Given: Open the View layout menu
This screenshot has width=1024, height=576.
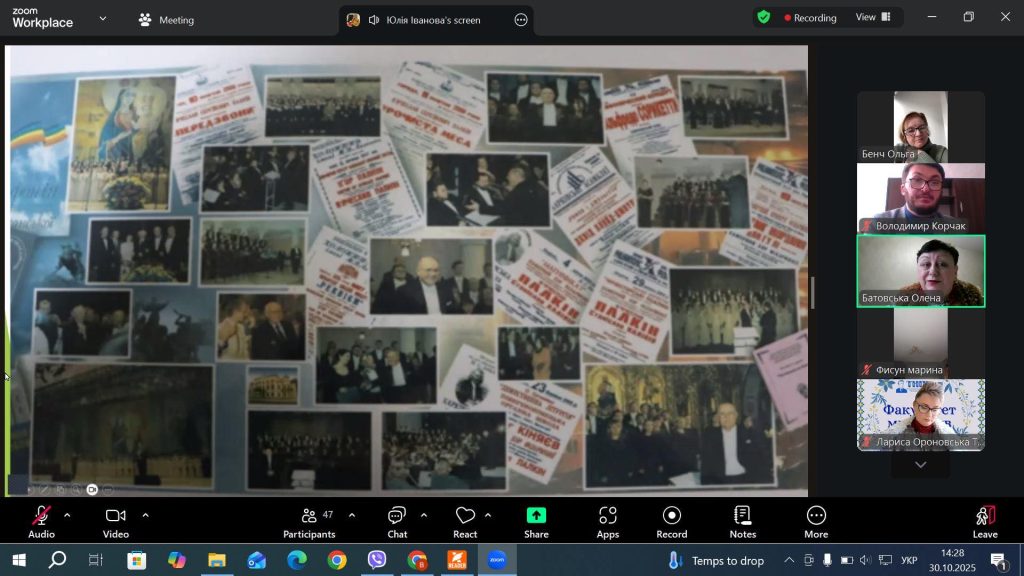Looking at the screenshot, I should click(x=873, y=17).
